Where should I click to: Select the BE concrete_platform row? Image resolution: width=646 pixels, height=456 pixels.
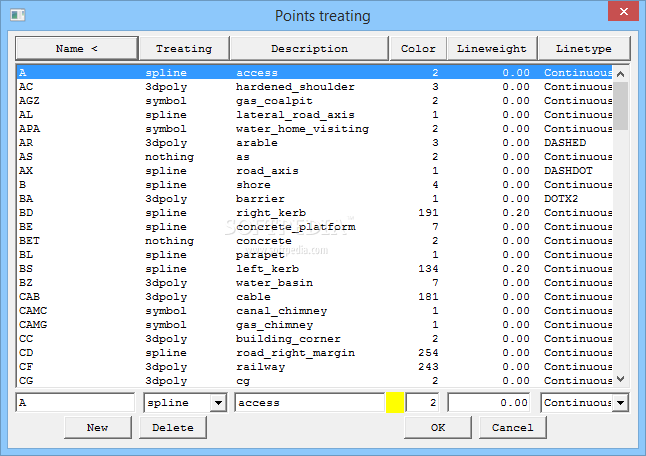315,227
